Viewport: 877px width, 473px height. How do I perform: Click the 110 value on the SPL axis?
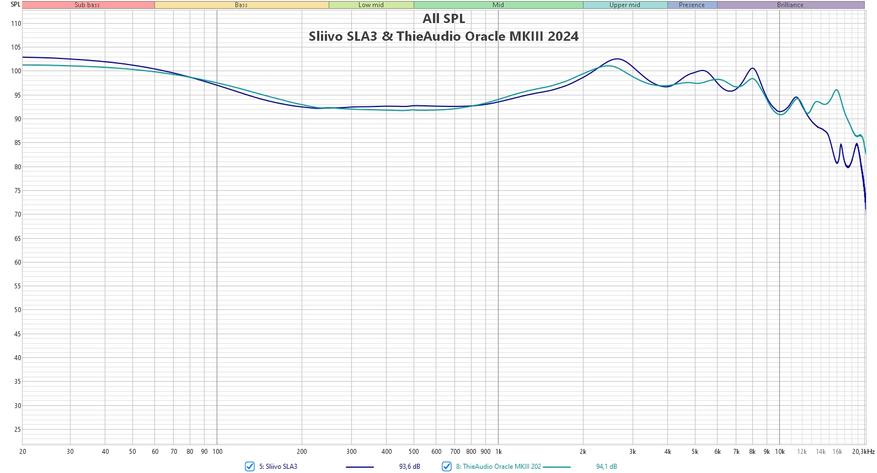[16, 23]
